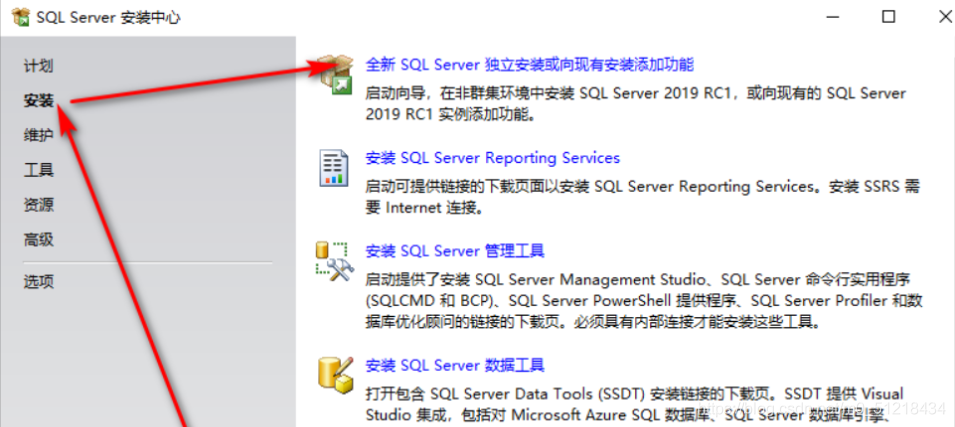
Task: Click link 全新 SQL Server 独立安装或向现有安装添加功能
Action: point(529,65)
